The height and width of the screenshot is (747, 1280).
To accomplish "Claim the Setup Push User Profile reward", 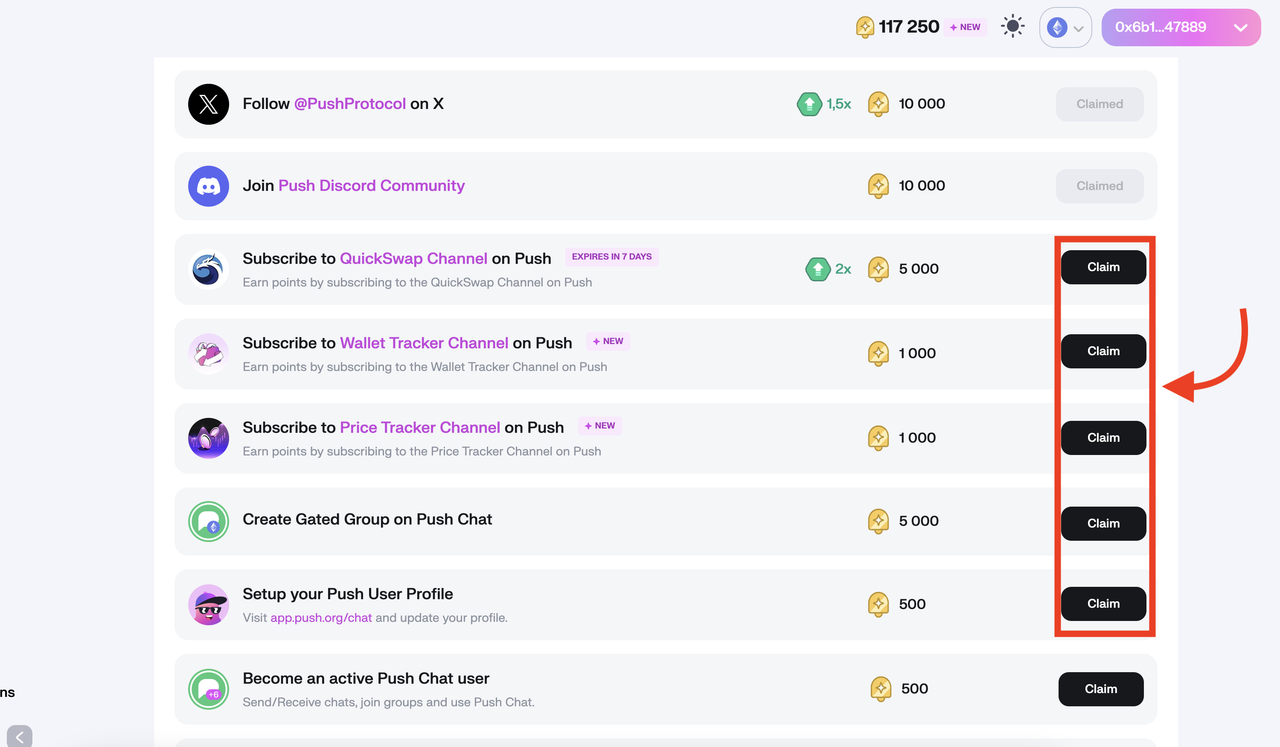I will click(x=1103, y=604).
